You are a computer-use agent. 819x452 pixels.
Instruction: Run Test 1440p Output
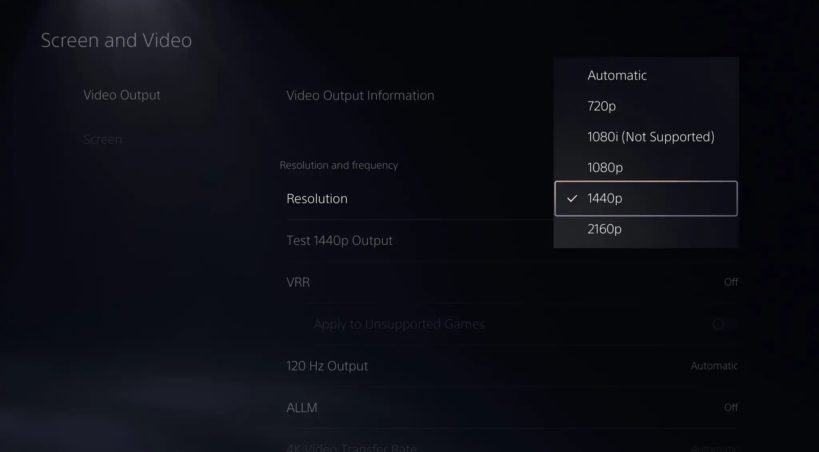coord(339,240)
